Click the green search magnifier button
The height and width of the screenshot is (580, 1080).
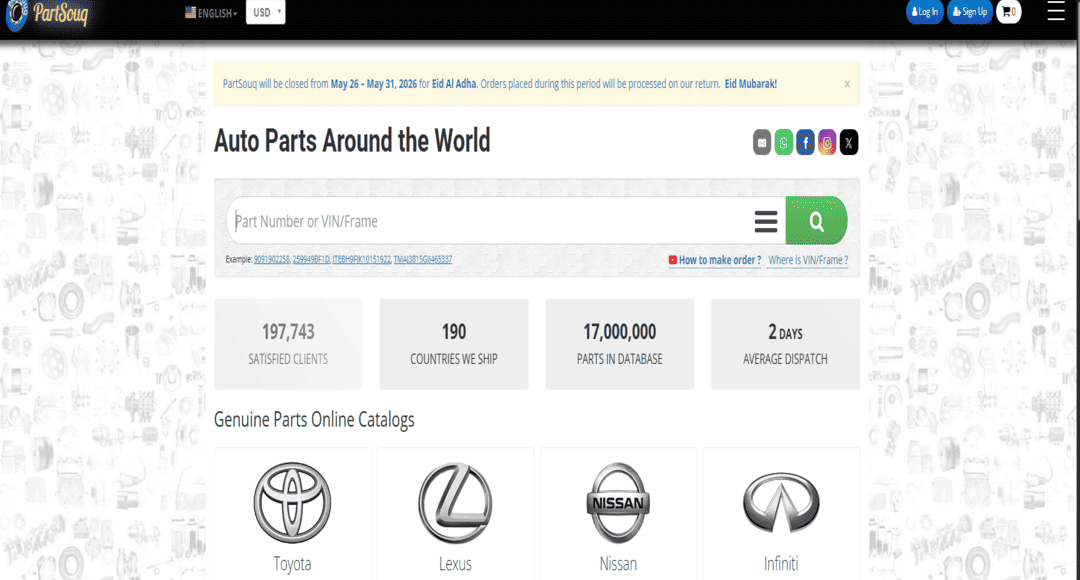coord(816,220)
